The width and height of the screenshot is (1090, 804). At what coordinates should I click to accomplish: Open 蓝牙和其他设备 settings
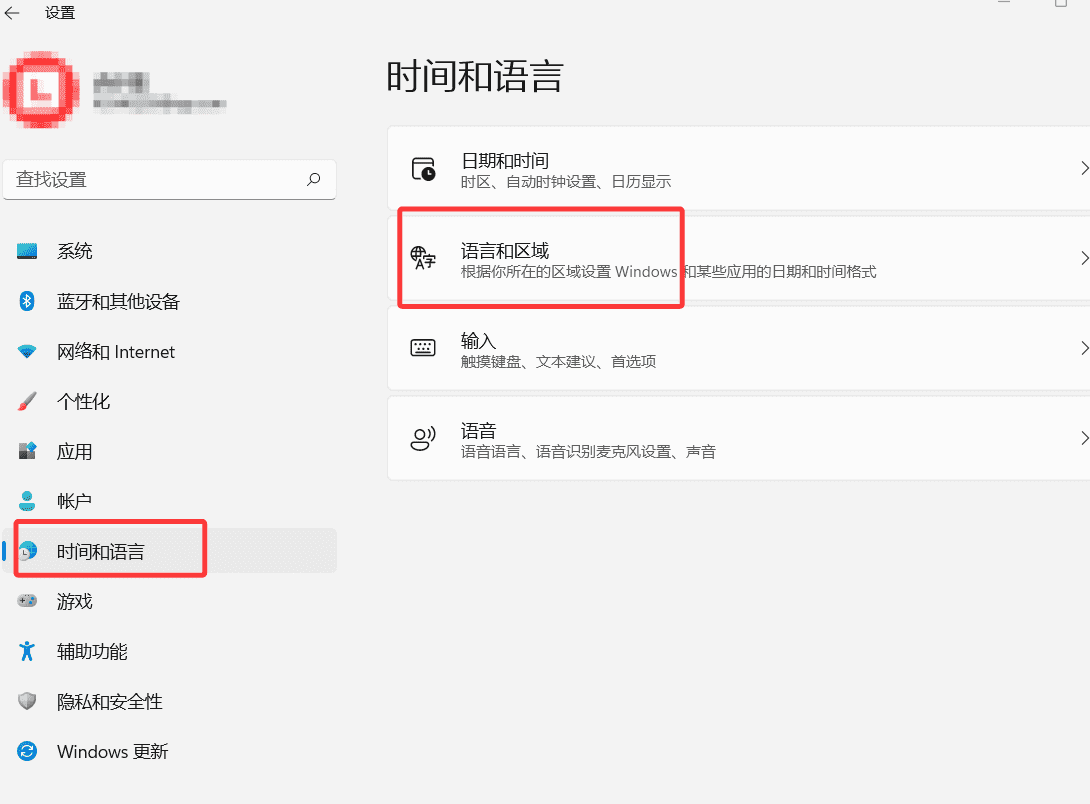click(x=170, y=301)
